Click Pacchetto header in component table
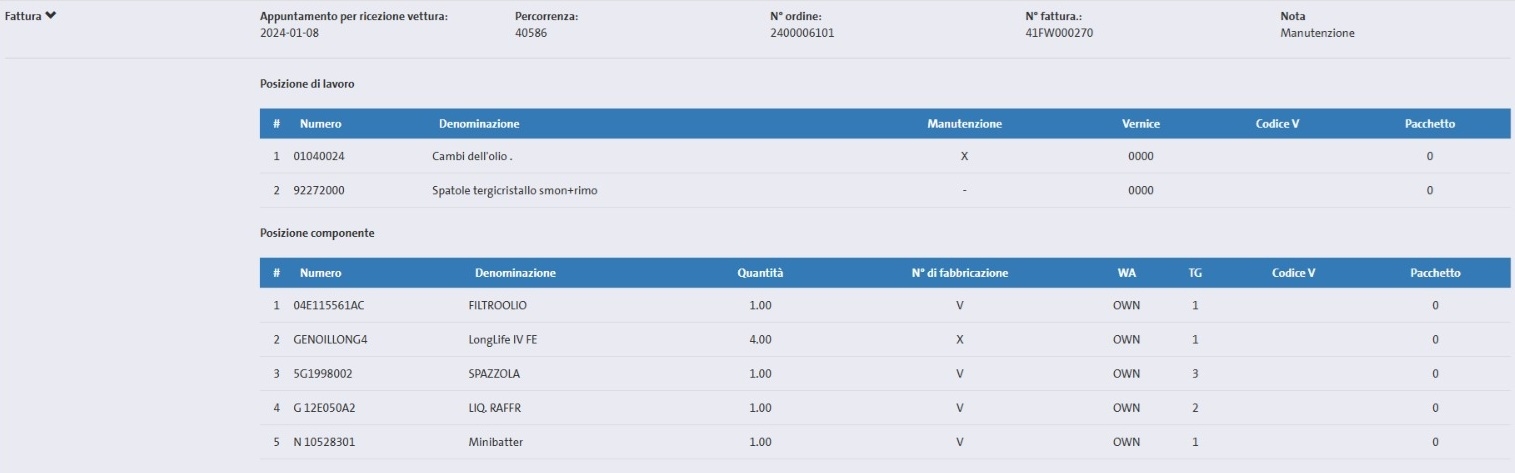Image resolution: width=1515 pixels, height=473 pixels. tap(1435, 273)
